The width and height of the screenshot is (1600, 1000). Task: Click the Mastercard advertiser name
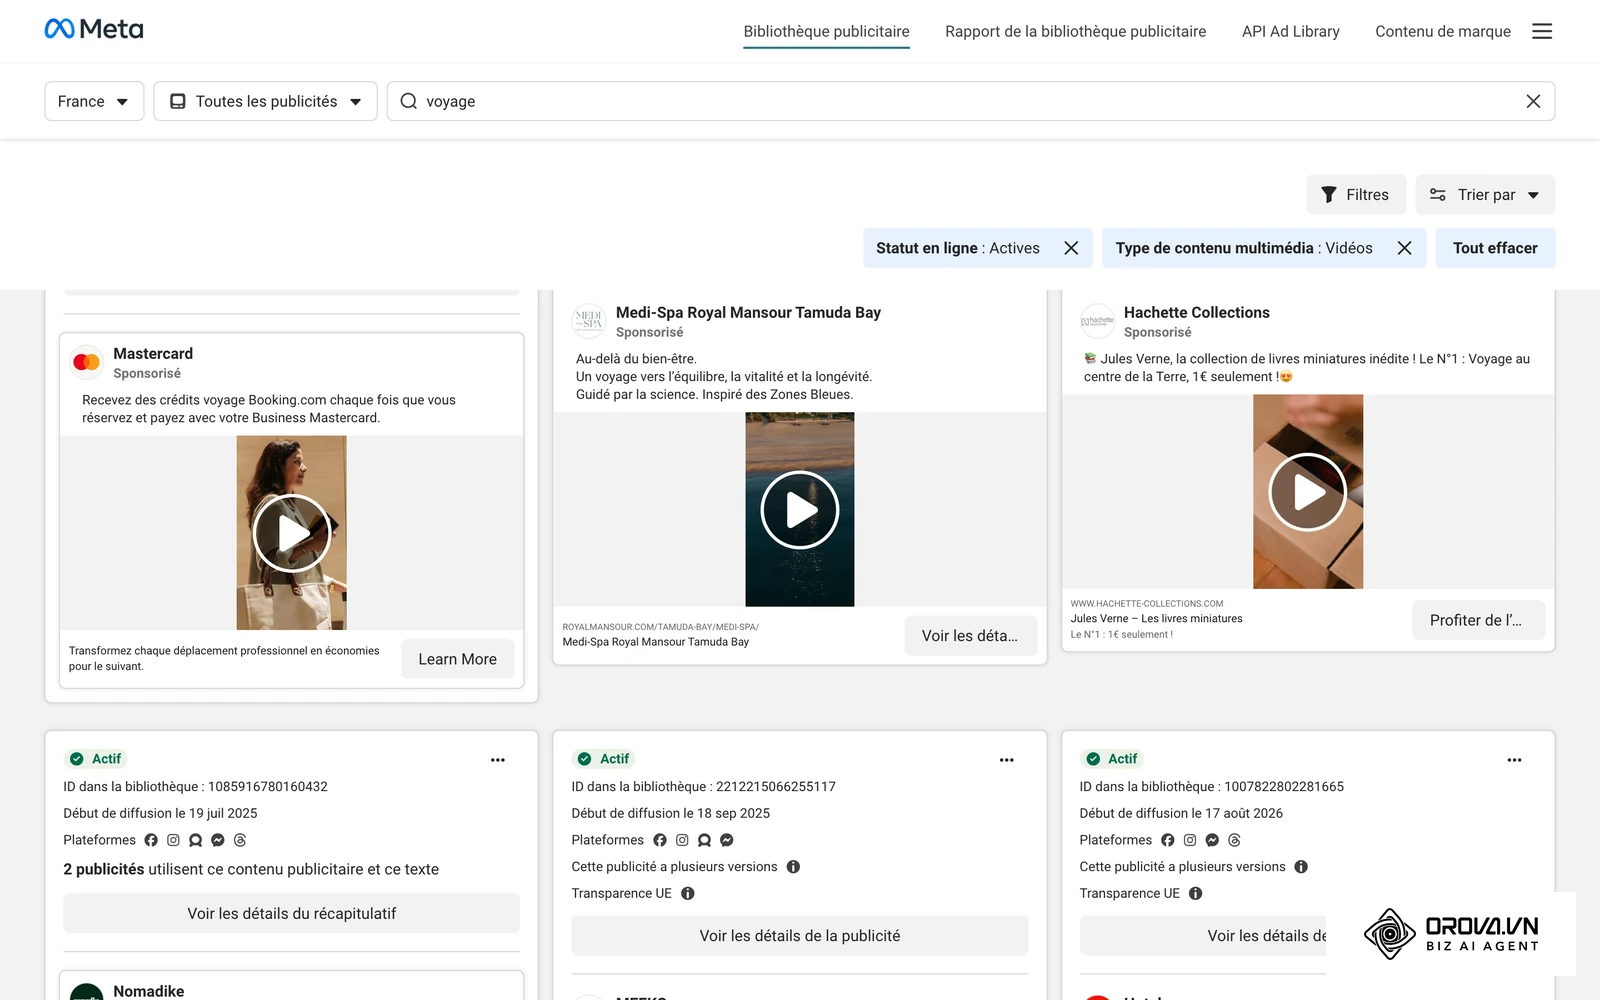(x=153, y=353)
